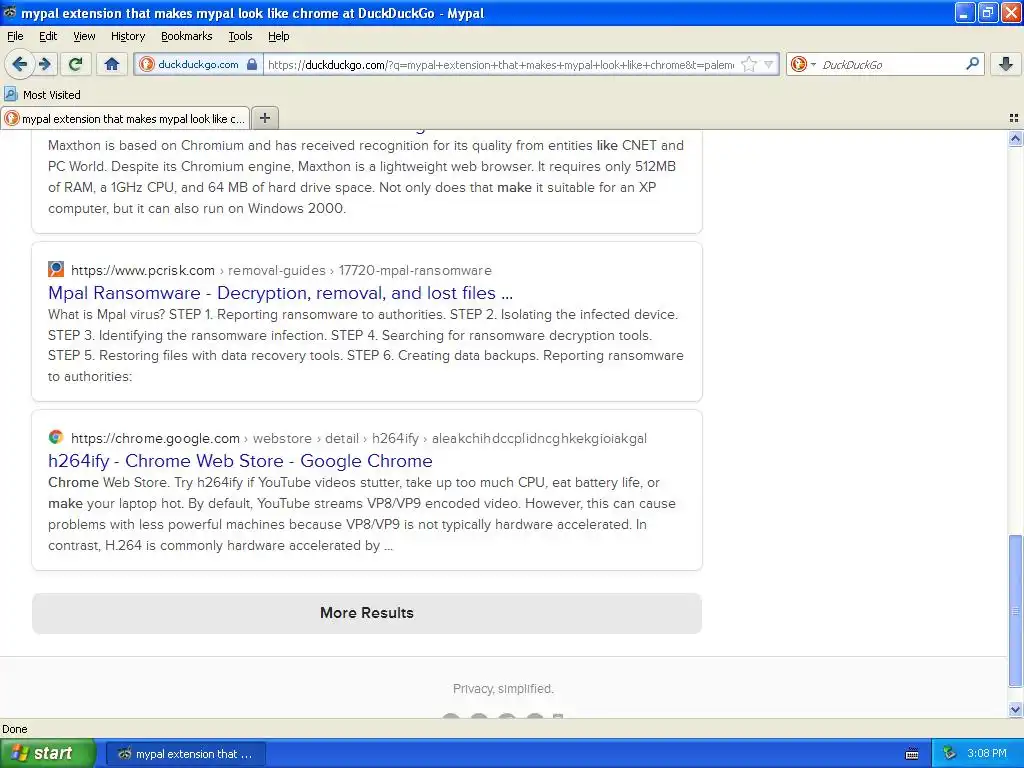Open the File menu
1024x768 pixels.
tap(15, 36)
